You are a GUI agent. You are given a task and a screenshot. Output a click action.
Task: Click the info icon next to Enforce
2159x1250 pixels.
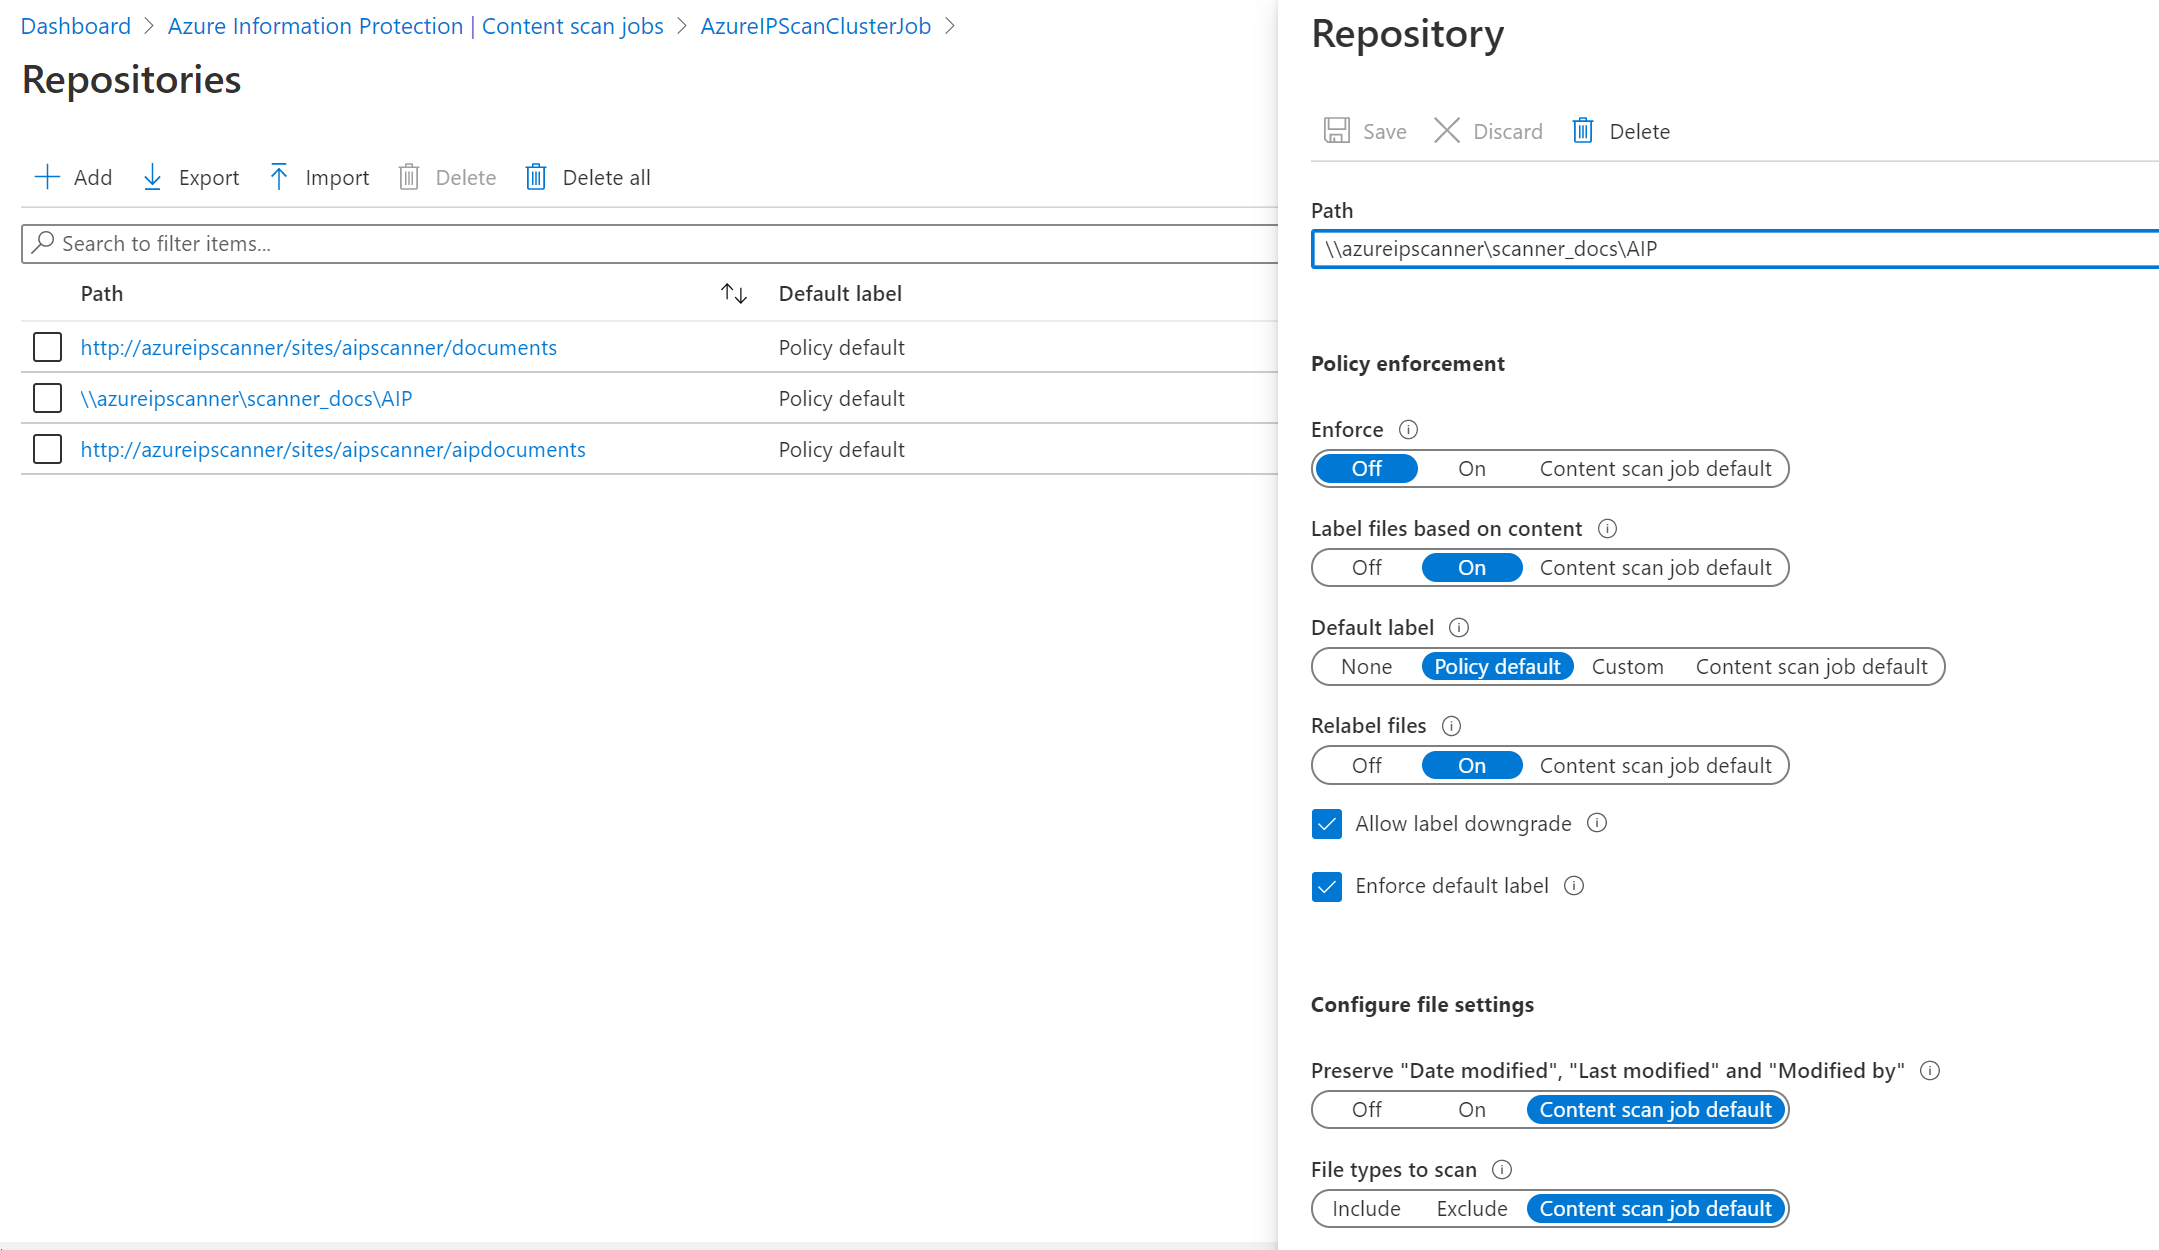(1408, 430)
